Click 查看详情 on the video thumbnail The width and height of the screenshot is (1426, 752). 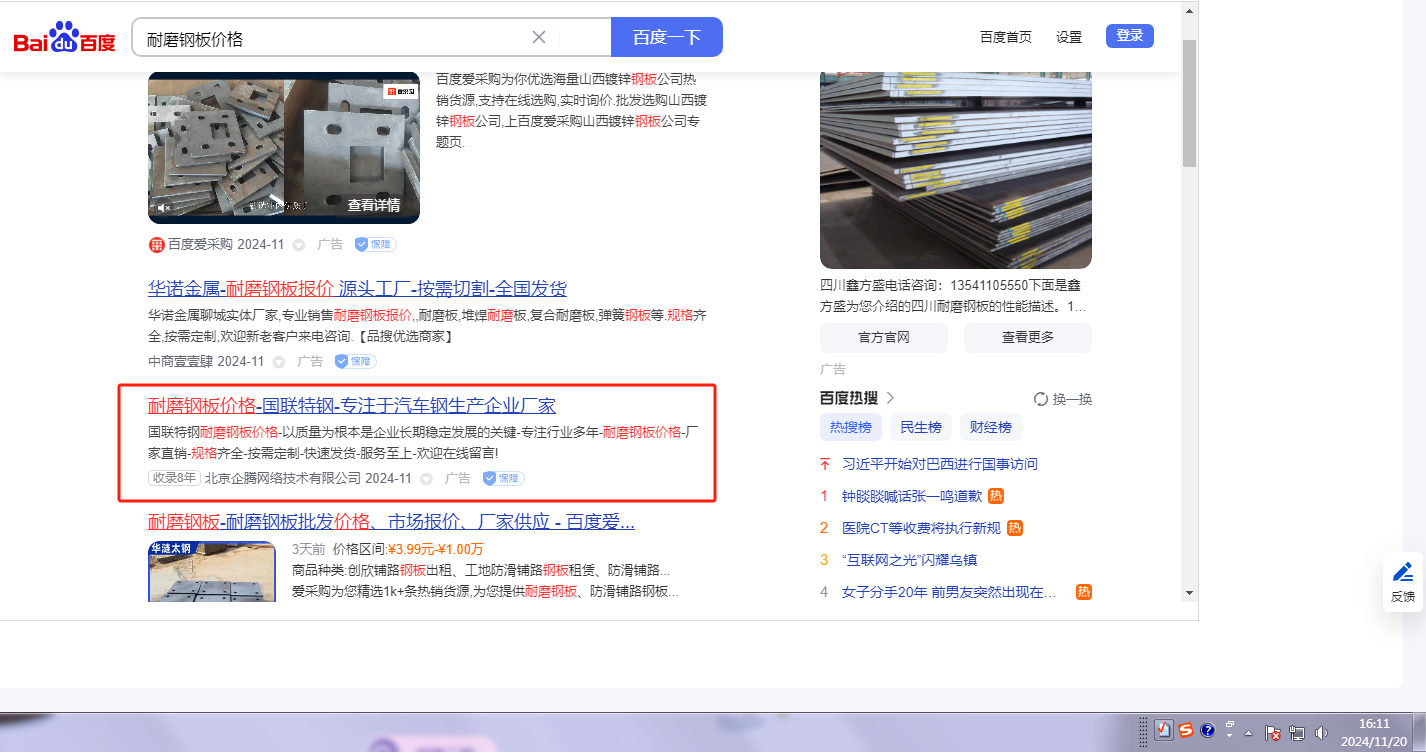pyautogui.click(x=374, y=205)
